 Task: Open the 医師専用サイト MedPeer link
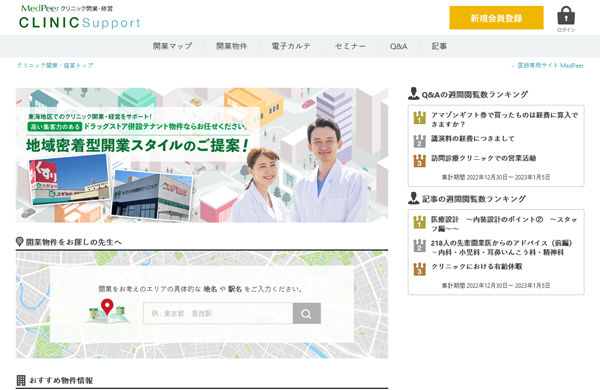click(550, 66)
